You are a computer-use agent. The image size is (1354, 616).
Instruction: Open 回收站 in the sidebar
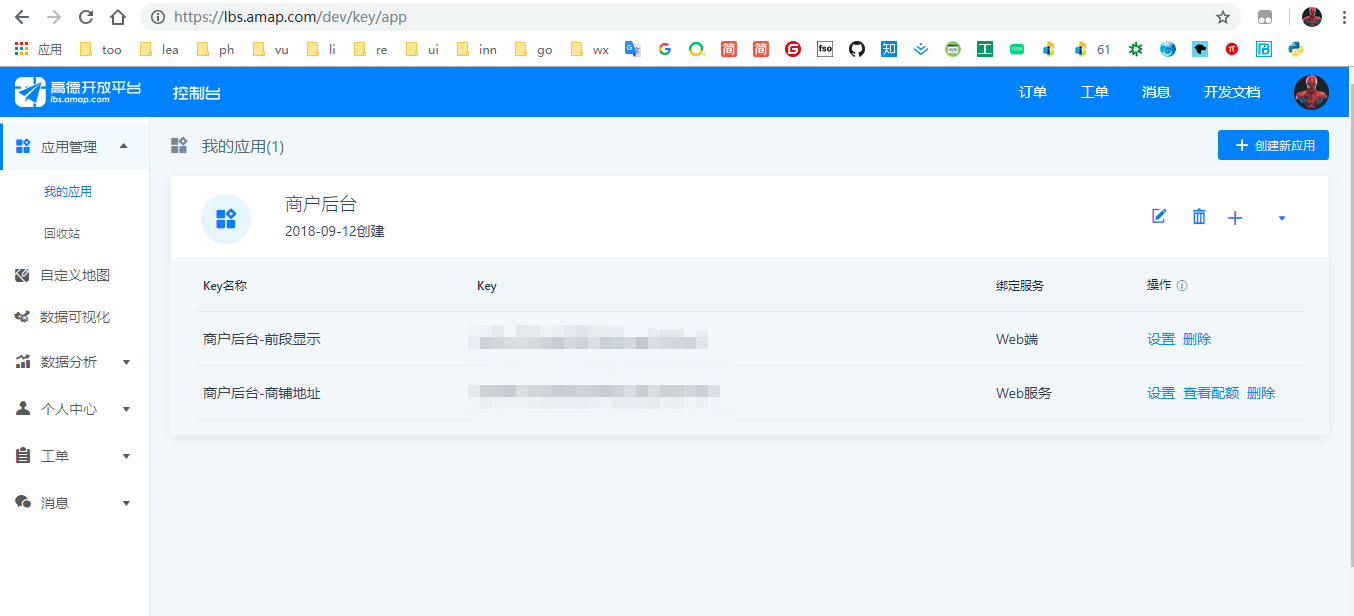(62, 233)
